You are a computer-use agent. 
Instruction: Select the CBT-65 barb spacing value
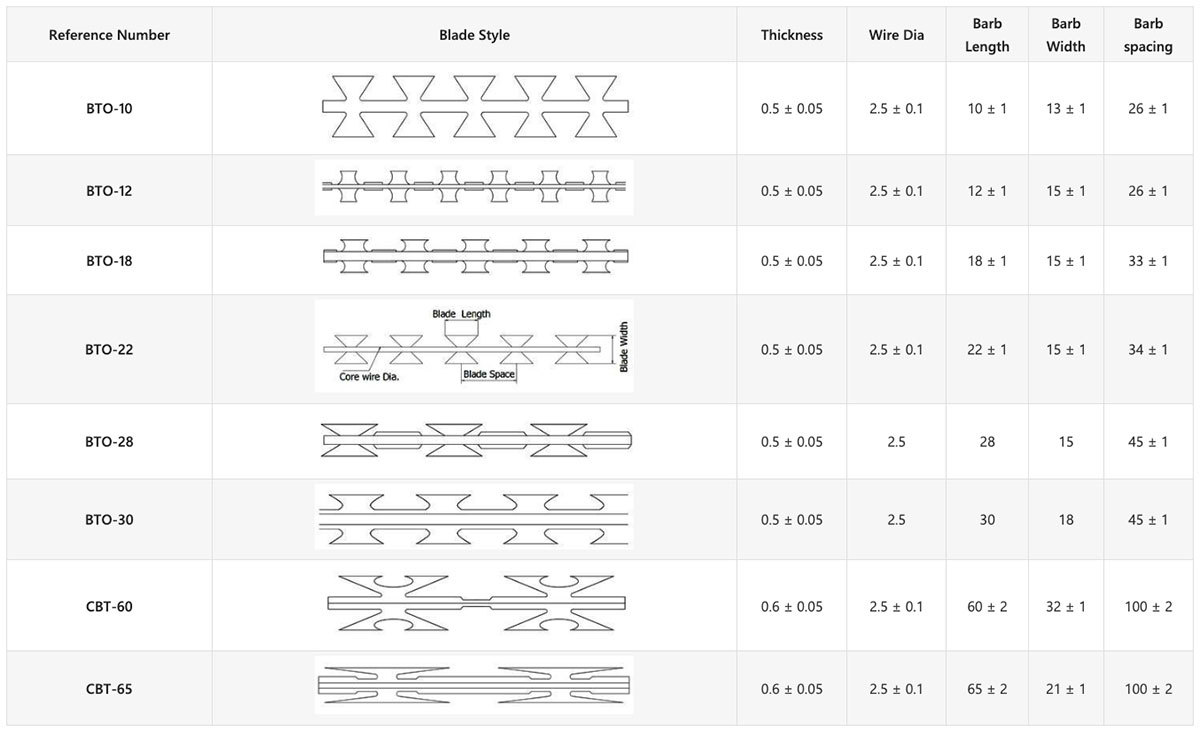pos(1148,689)
